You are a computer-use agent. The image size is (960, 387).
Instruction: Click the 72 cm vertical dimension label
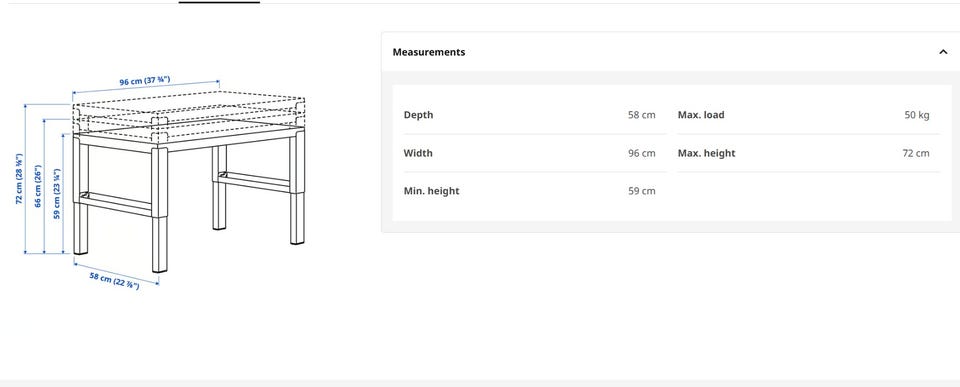pyautogui.click(x=20, y=179)
